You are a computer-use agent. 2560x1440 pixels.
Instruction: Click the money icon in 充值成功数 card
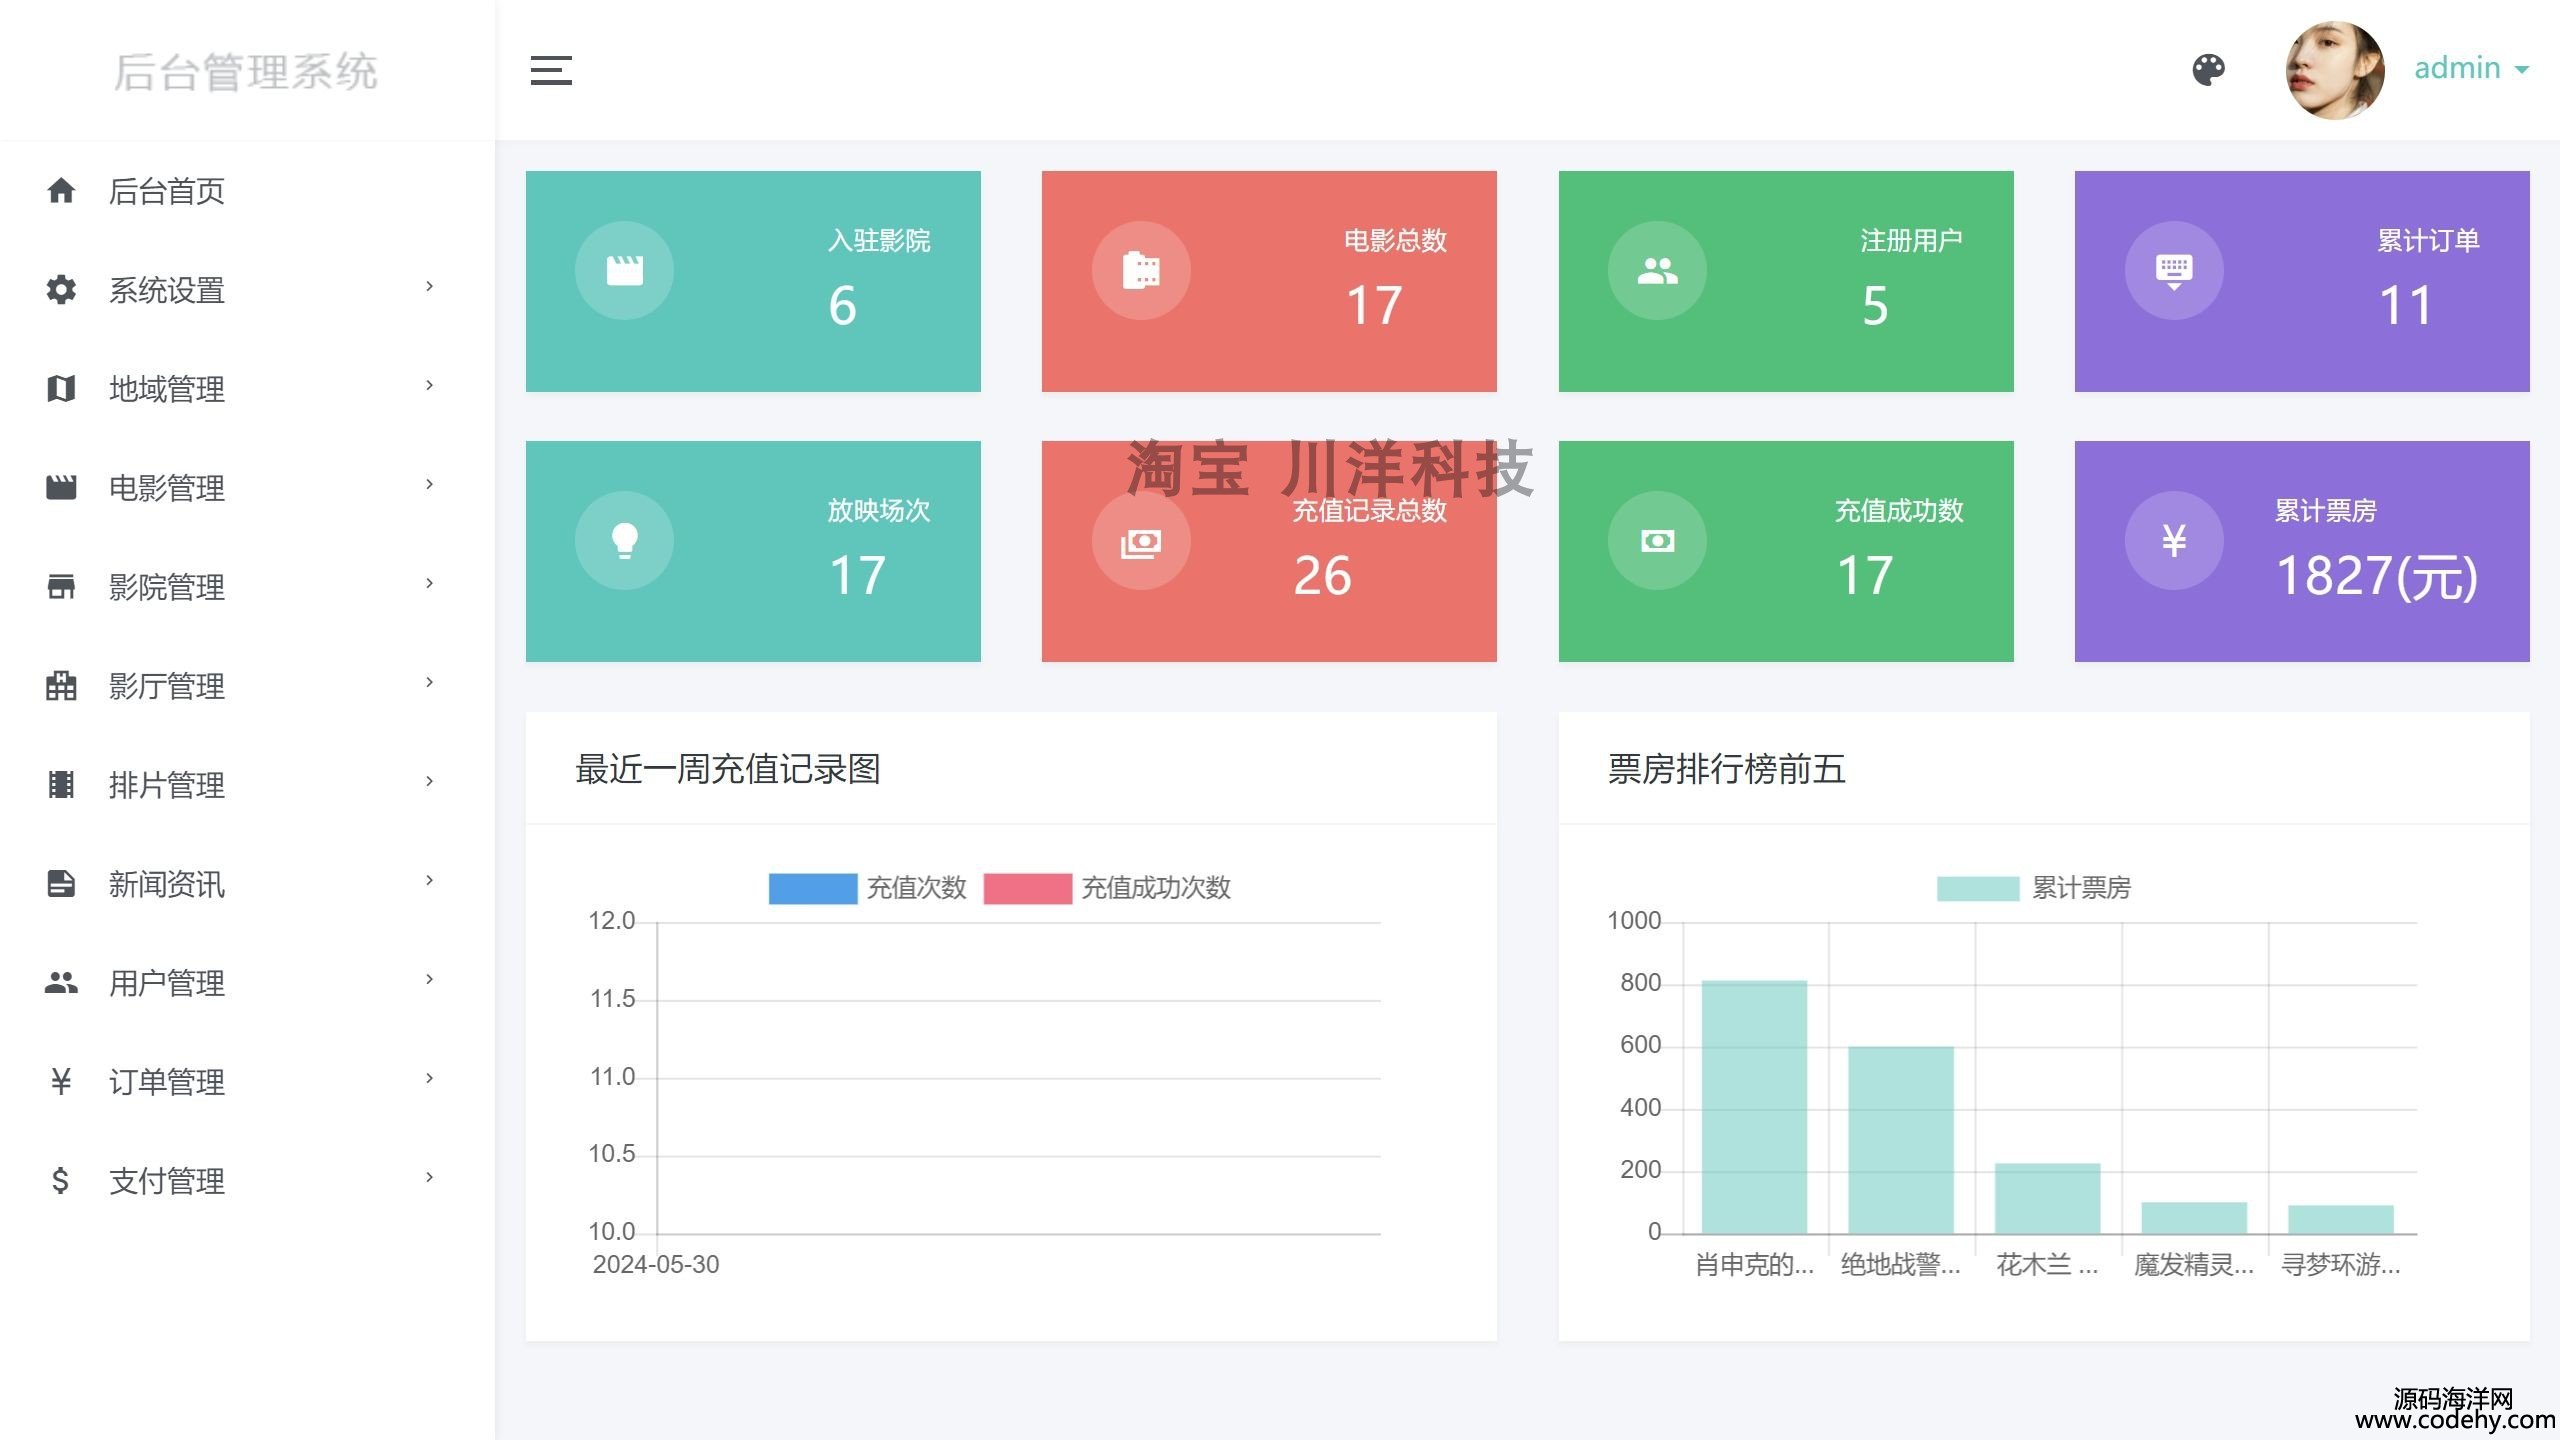[1657, 540]
